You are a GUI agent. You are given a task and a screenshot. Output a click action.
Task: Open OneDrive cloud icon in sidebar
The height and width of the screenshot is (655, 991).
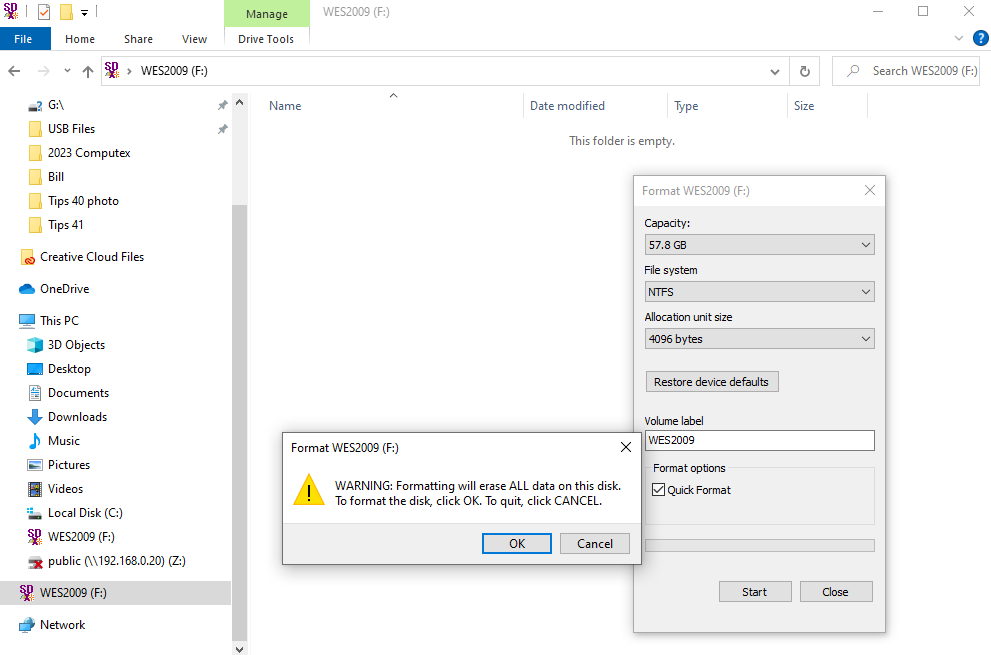[x=27, y=289]
